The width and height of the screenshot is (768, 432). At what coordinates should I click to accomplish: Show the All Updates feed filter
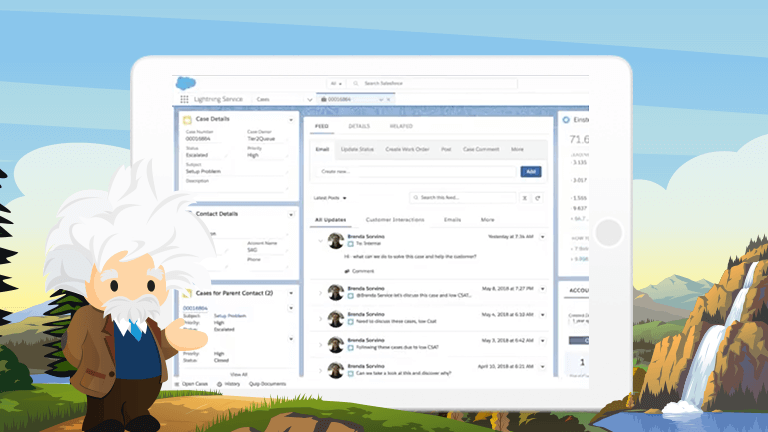331,220
